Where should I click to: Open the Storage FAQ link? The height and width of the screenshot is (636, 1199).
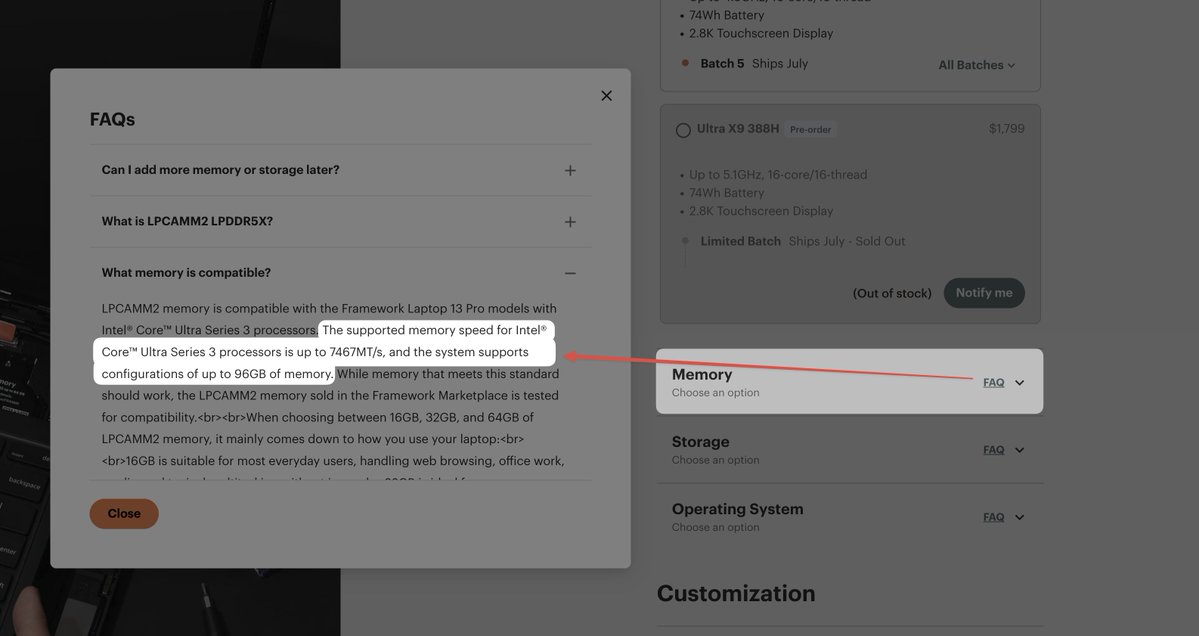pos(993,449)
